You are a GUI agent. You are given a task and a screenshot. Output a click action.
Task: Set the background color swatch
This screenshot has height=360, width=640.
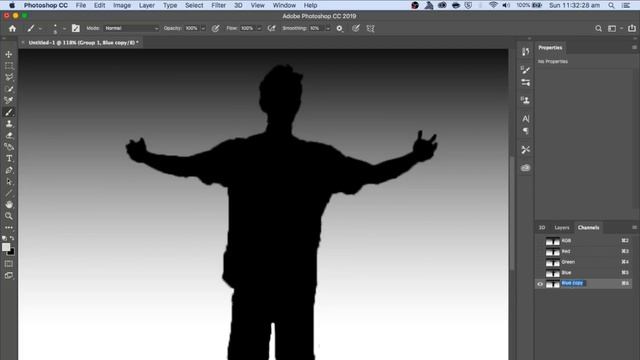coord(12,253)
